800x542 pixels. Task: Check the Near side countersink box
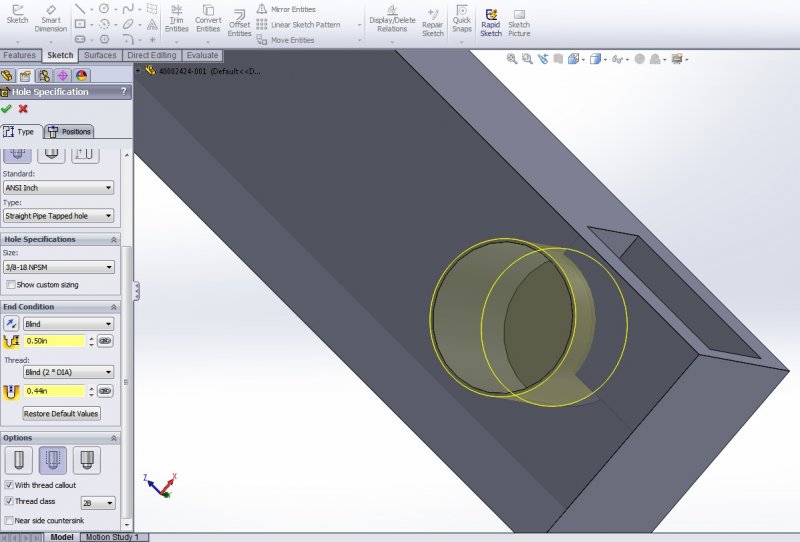(x=10, y=520)
